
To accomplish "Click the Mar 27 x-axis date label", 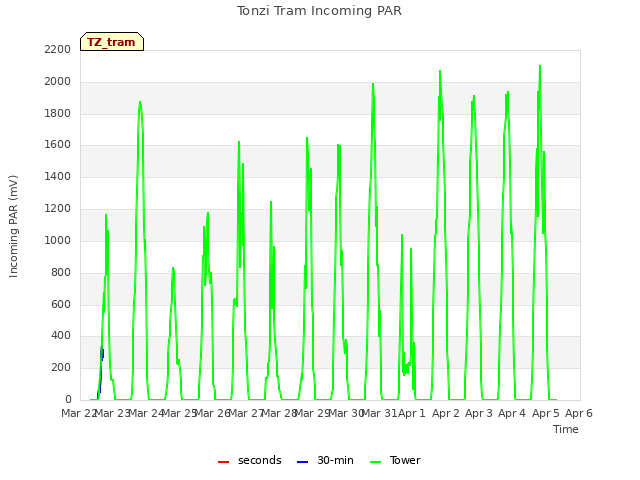I will 246,413.
